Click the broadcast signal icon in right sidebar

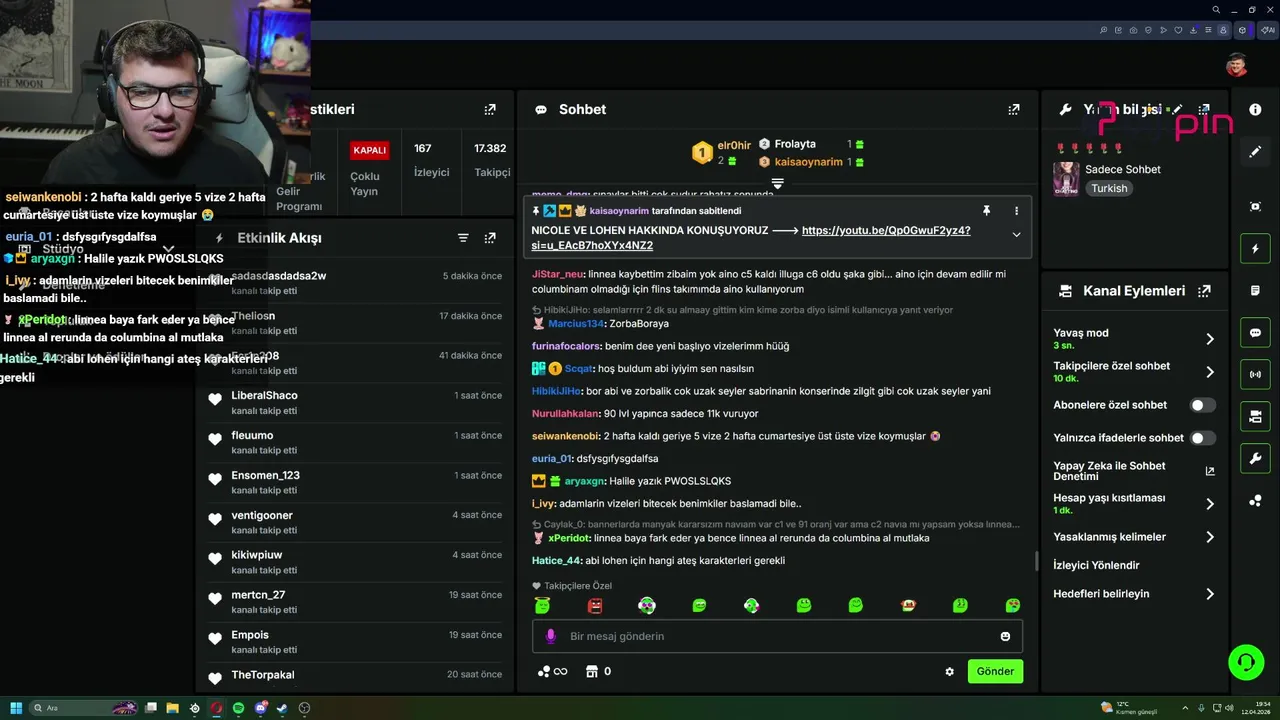[1255, 375]
